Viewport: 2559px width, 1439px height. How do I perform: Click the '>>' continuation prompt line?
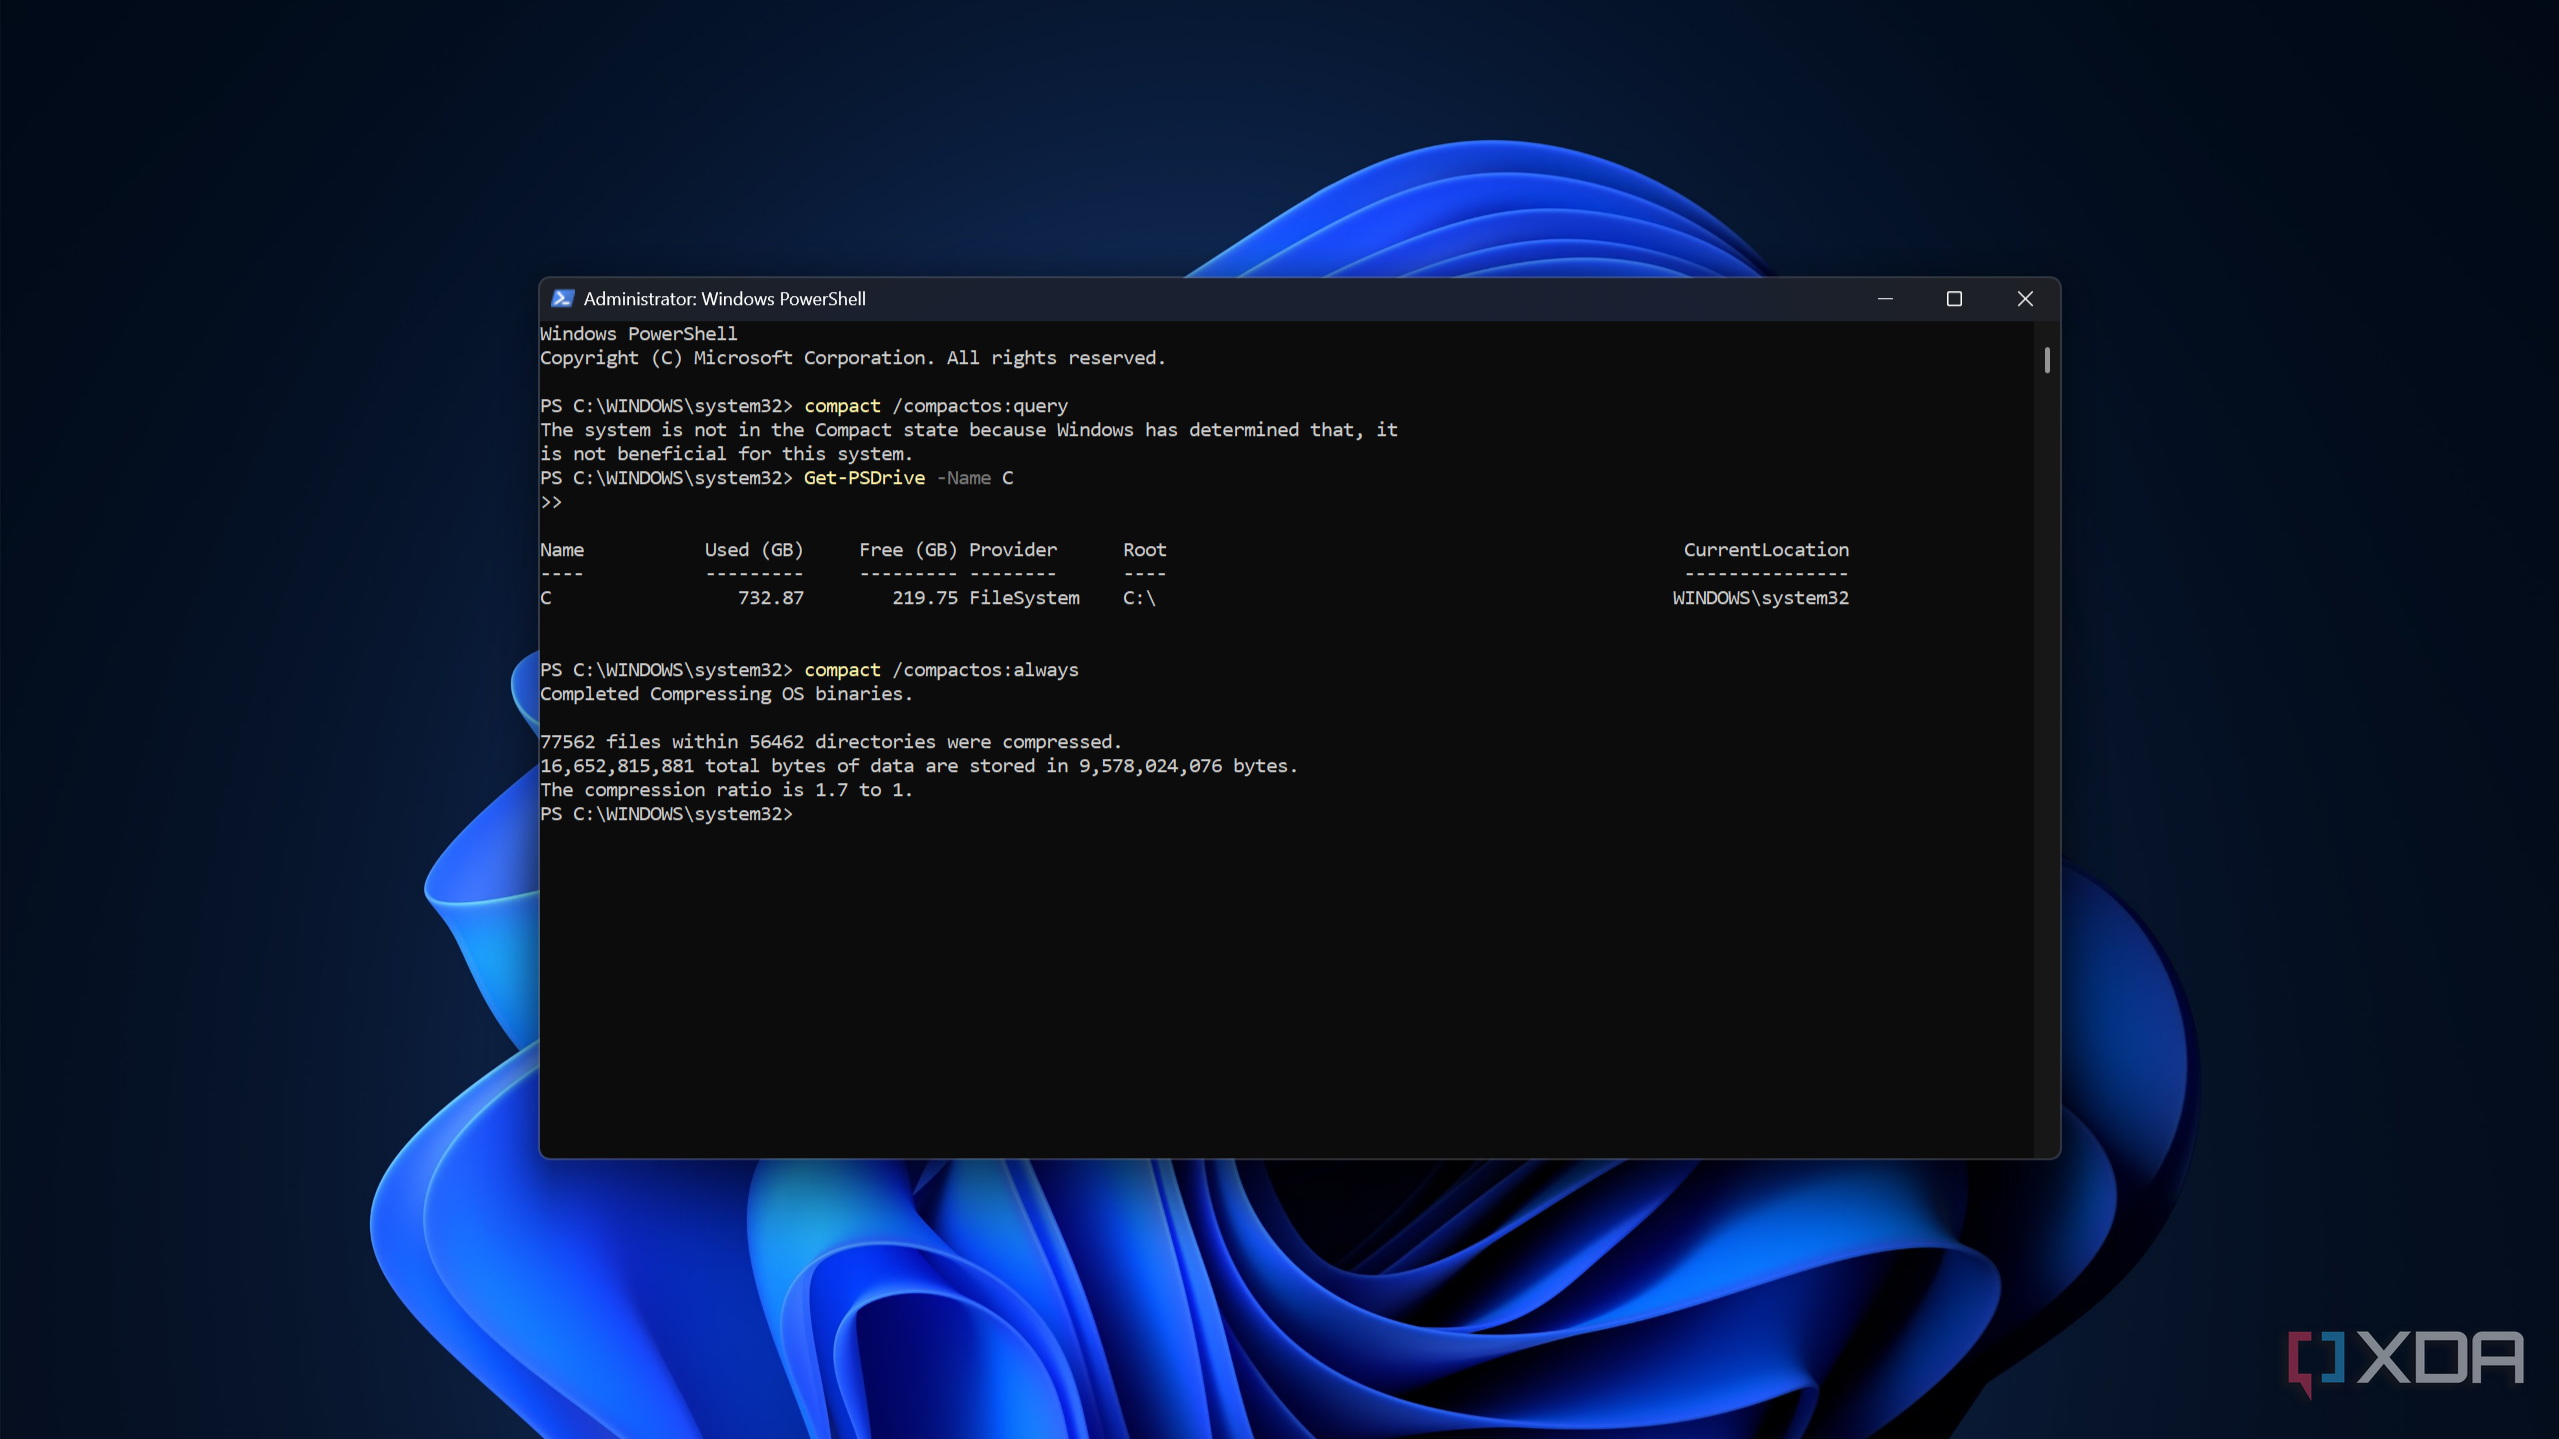coord(551,502)
